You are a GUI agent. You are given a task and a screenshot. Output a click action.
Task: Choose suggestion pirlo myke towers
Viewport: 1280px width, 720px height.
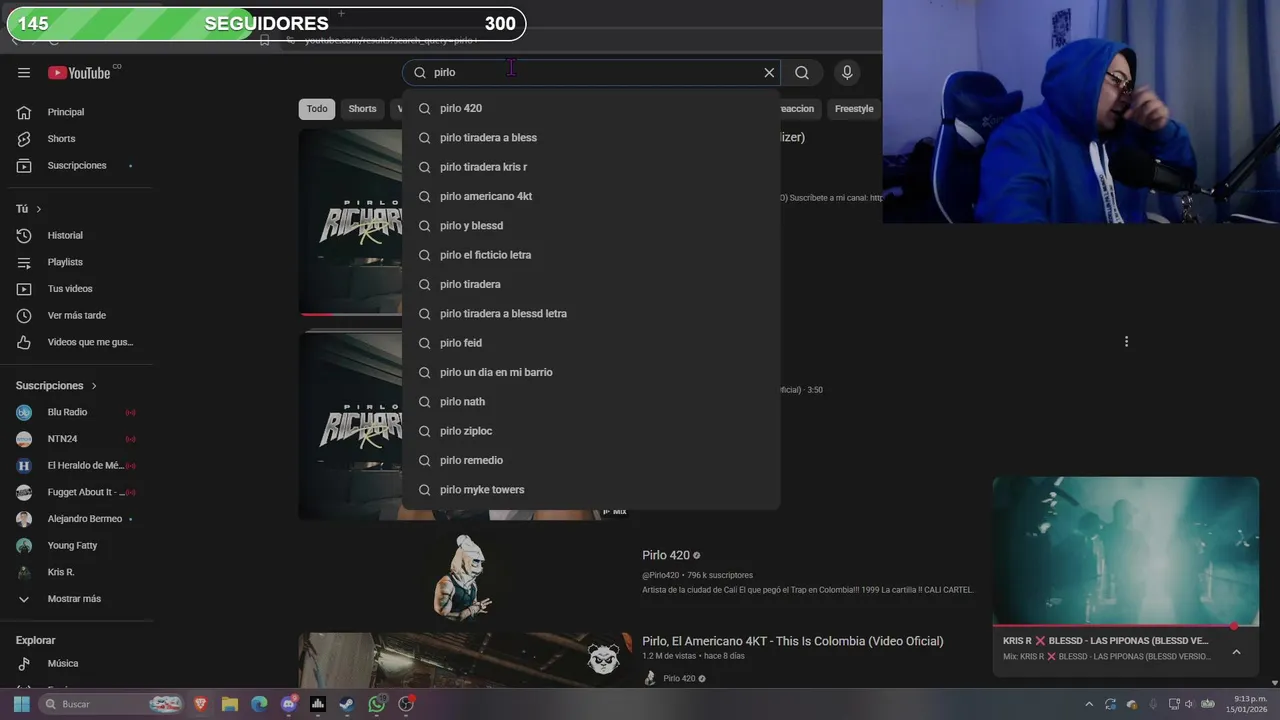click(x=591, y=490)
